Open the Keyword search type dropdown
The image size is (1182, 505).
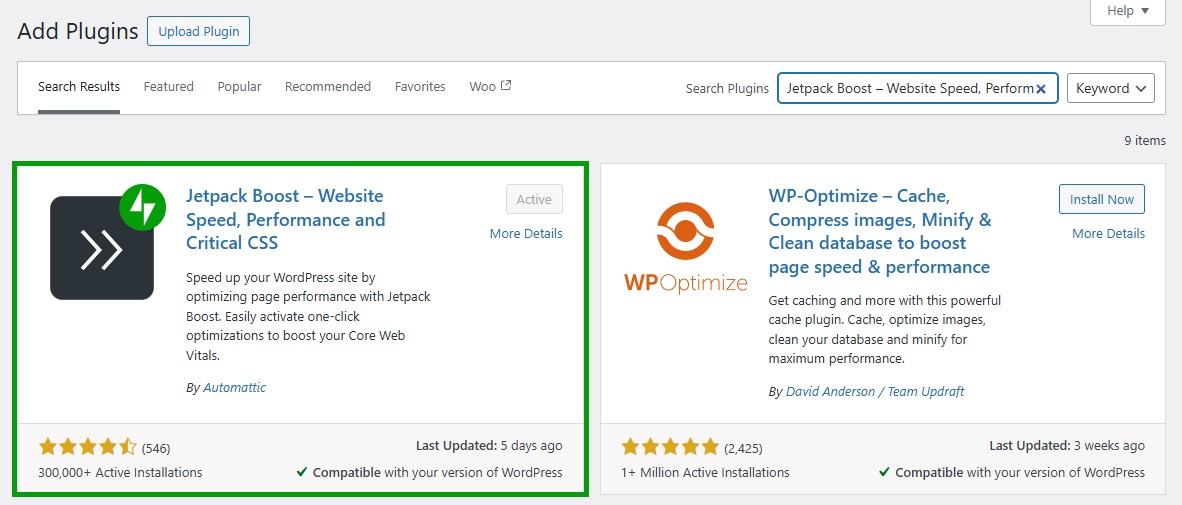pyautogui.click(x=1111, y=88)
